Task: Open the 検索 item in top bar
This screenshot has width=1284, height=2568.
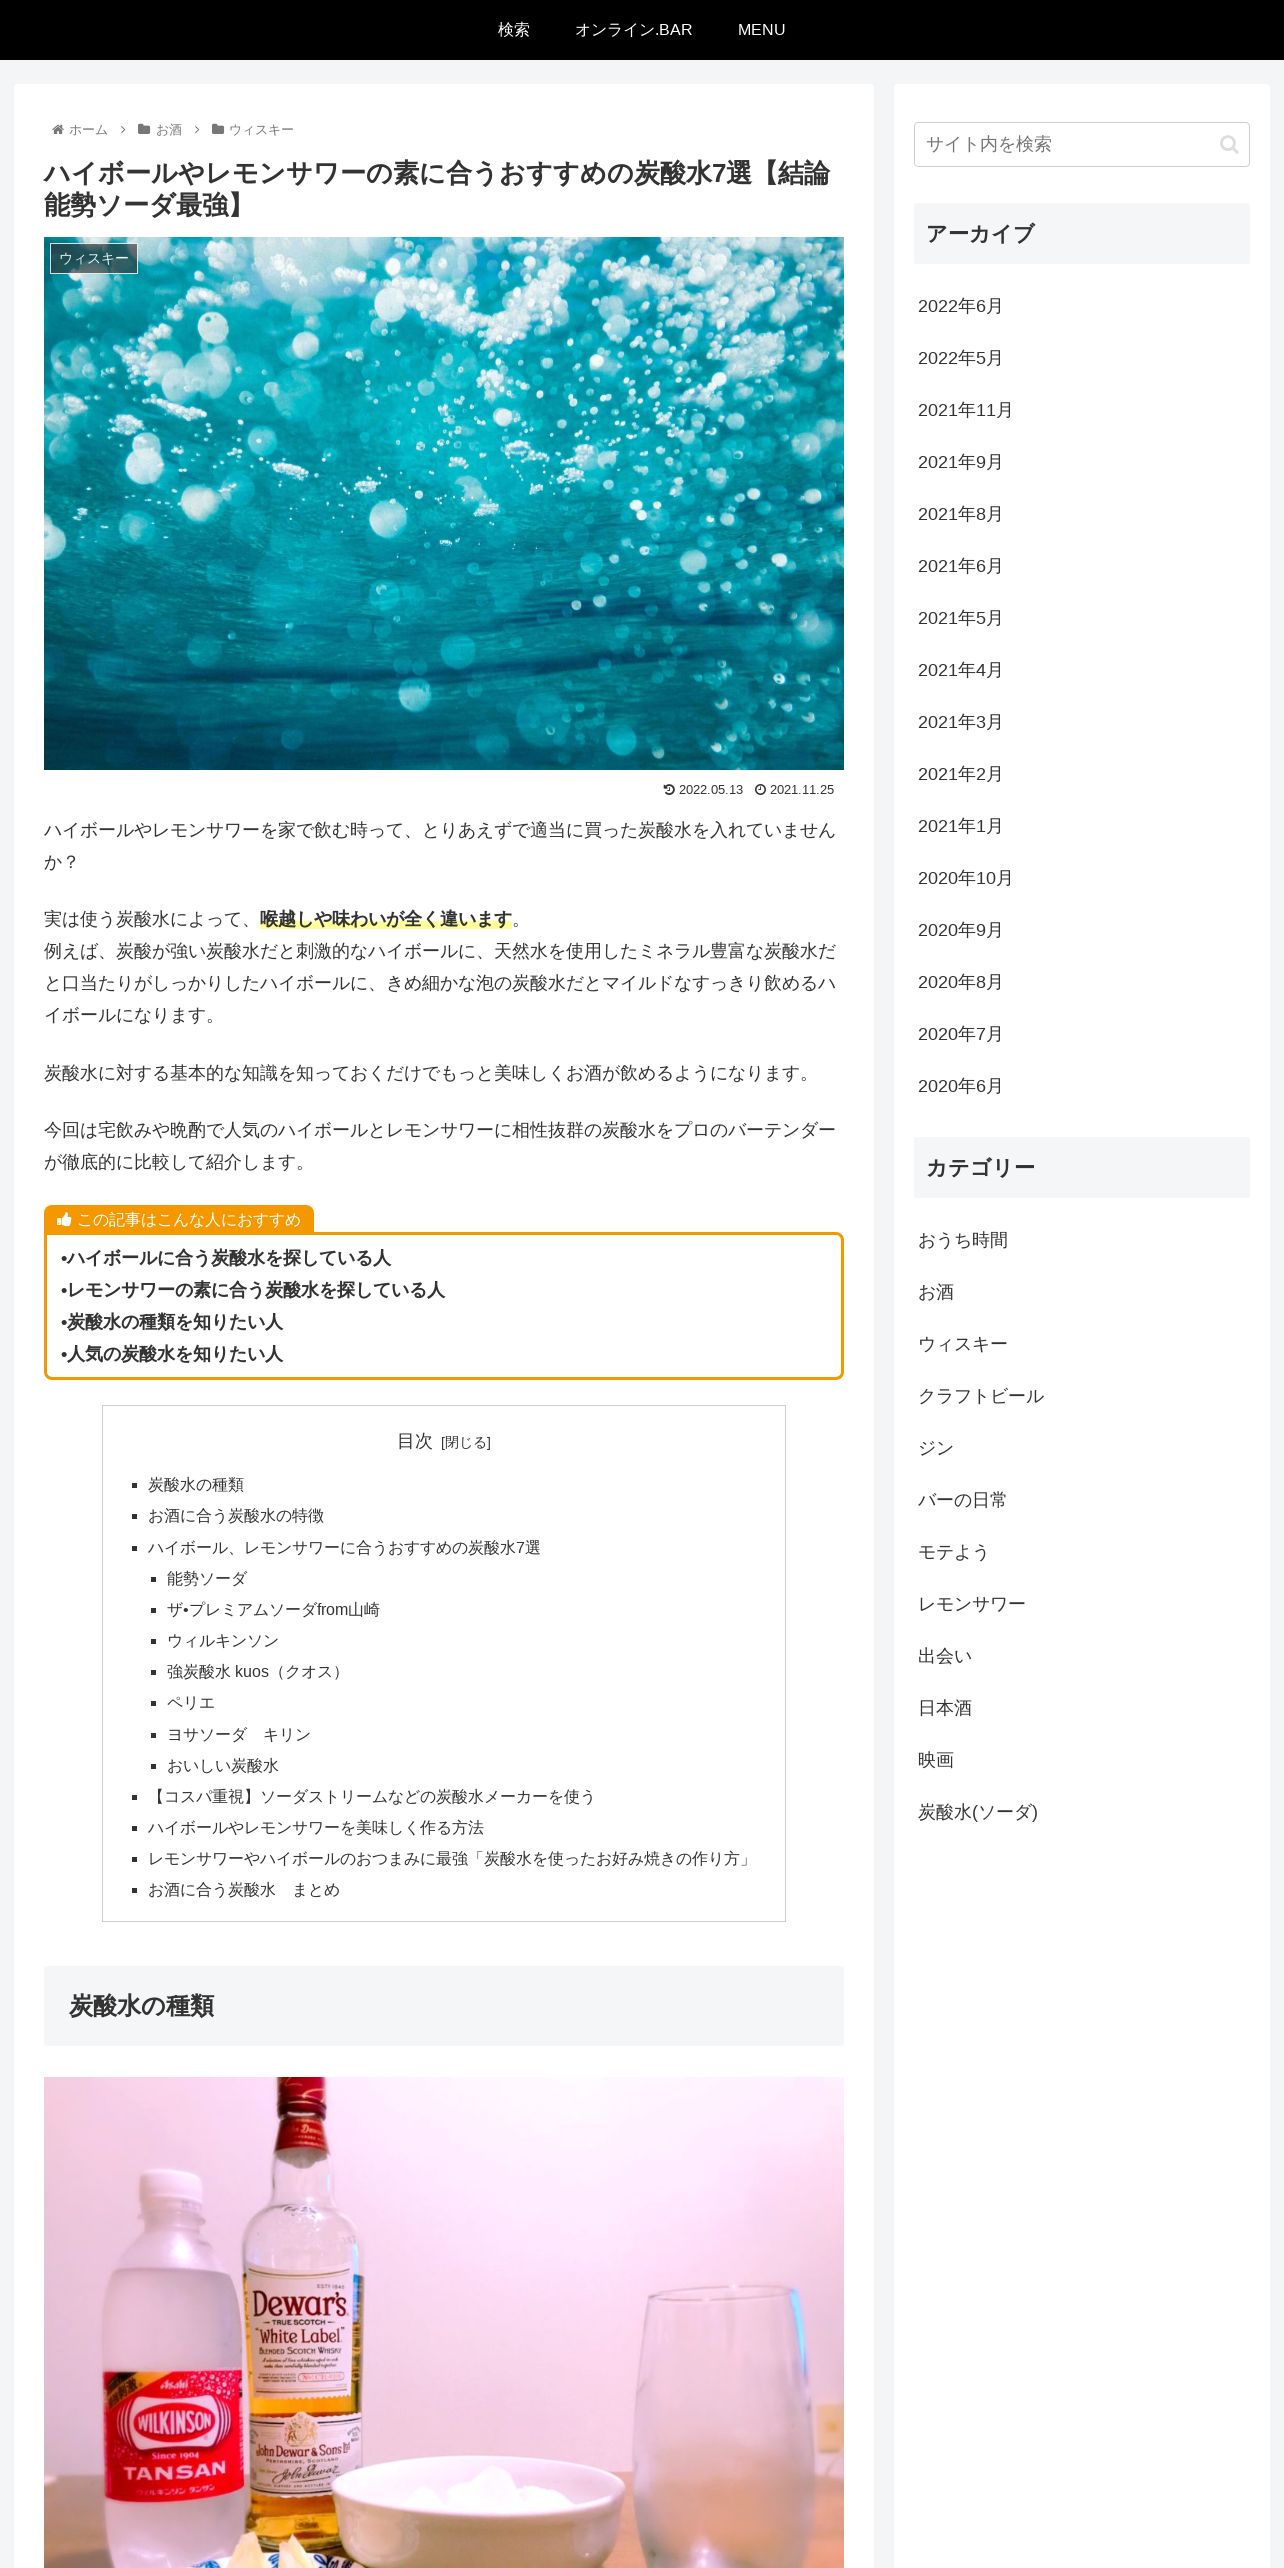Action: tap(514, 30)
